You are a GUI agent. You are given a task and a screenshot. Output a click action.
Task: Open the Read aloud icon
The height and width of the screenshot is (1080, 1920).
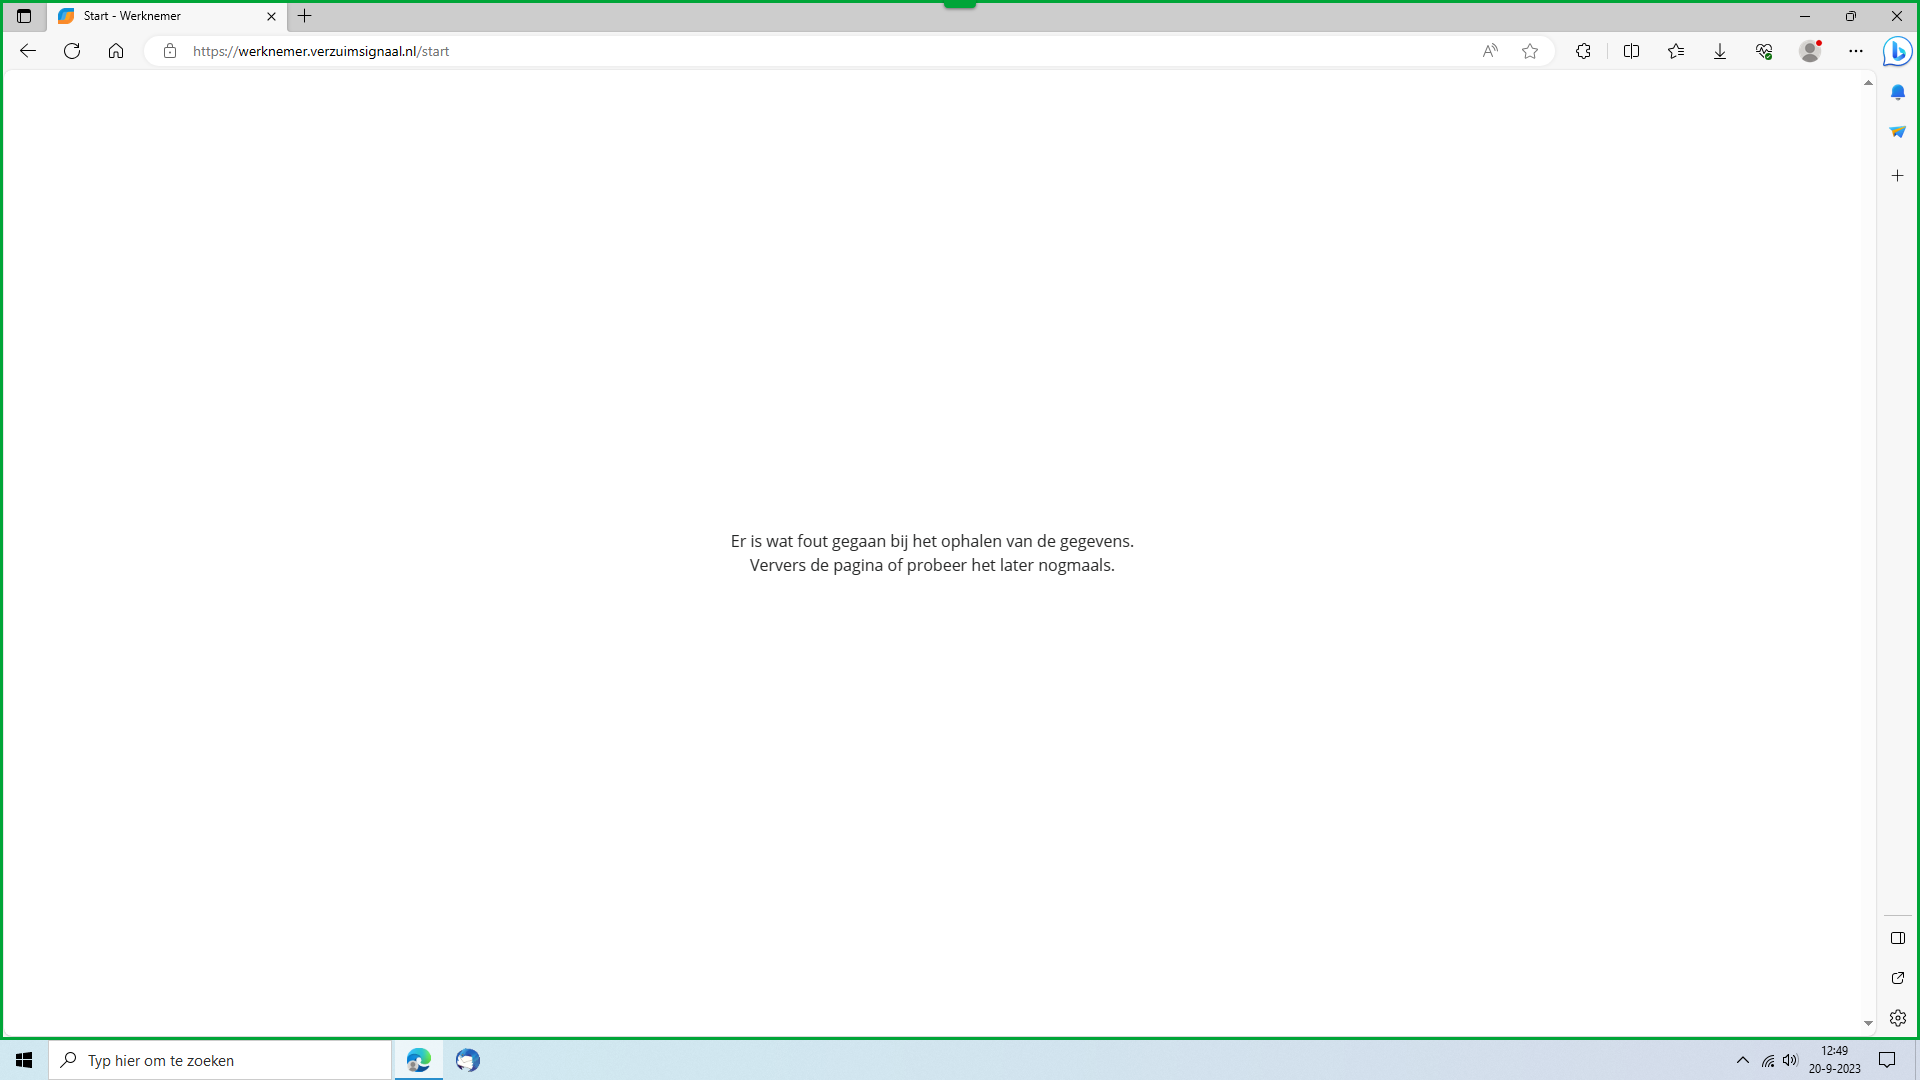(1490, 51)
